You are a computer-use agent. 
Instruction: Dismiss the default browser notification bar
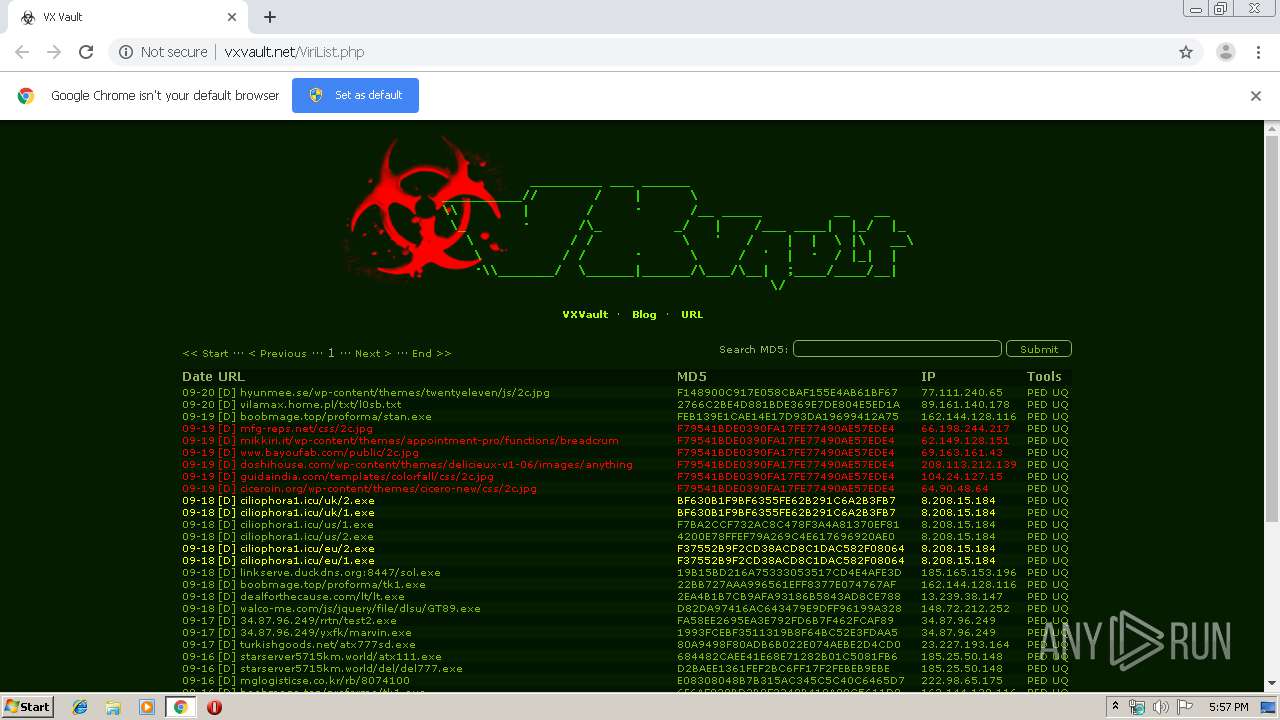pyautogui.click(x=1256, y=96)
